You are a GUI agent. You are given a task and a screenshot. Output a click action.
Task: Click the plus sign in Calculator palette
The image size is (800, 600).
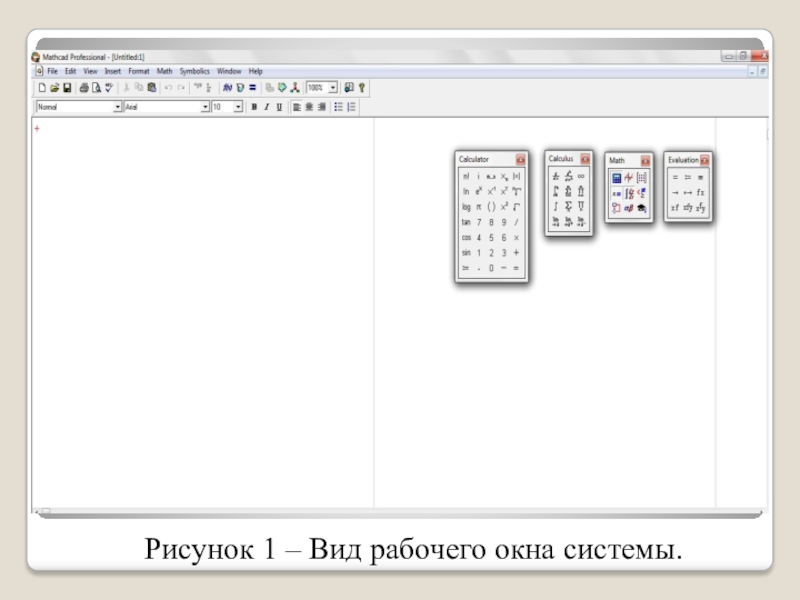point(516,253)
